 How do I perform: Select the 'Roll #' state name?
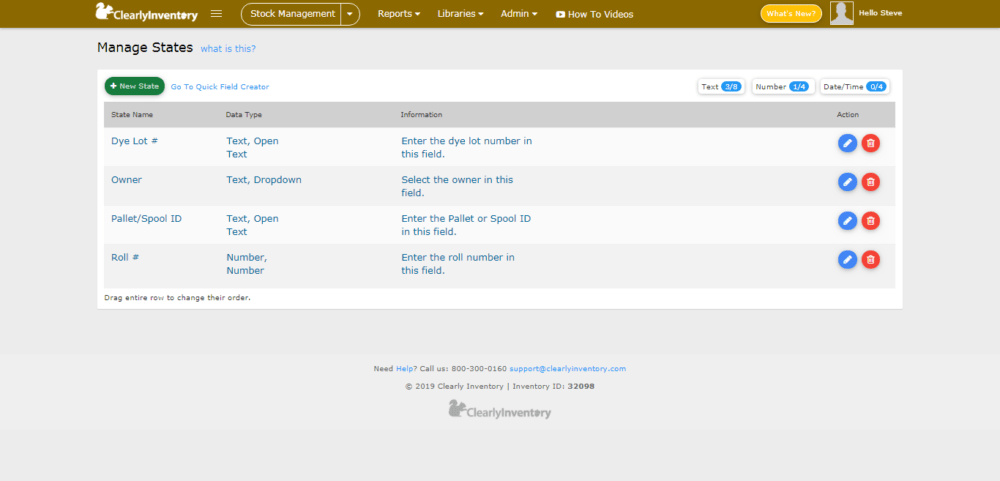pos(126,257)
